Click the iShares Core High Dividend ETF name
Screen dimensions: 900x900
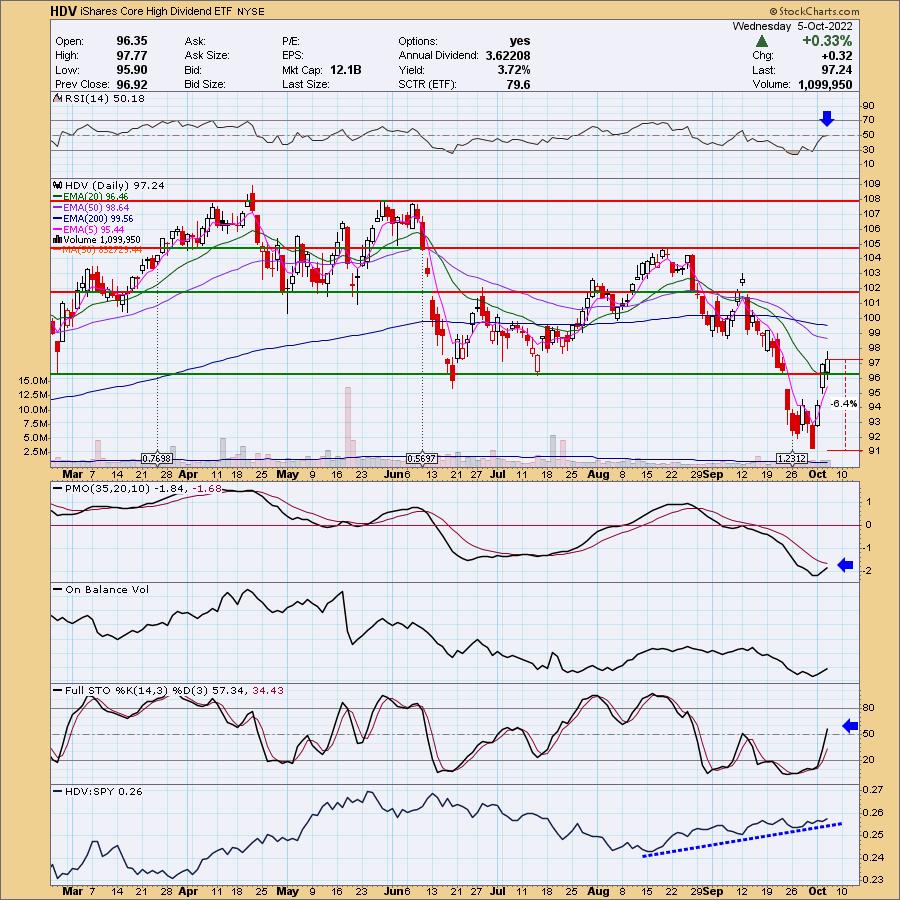pyautogui.click(x=156, y=11)
